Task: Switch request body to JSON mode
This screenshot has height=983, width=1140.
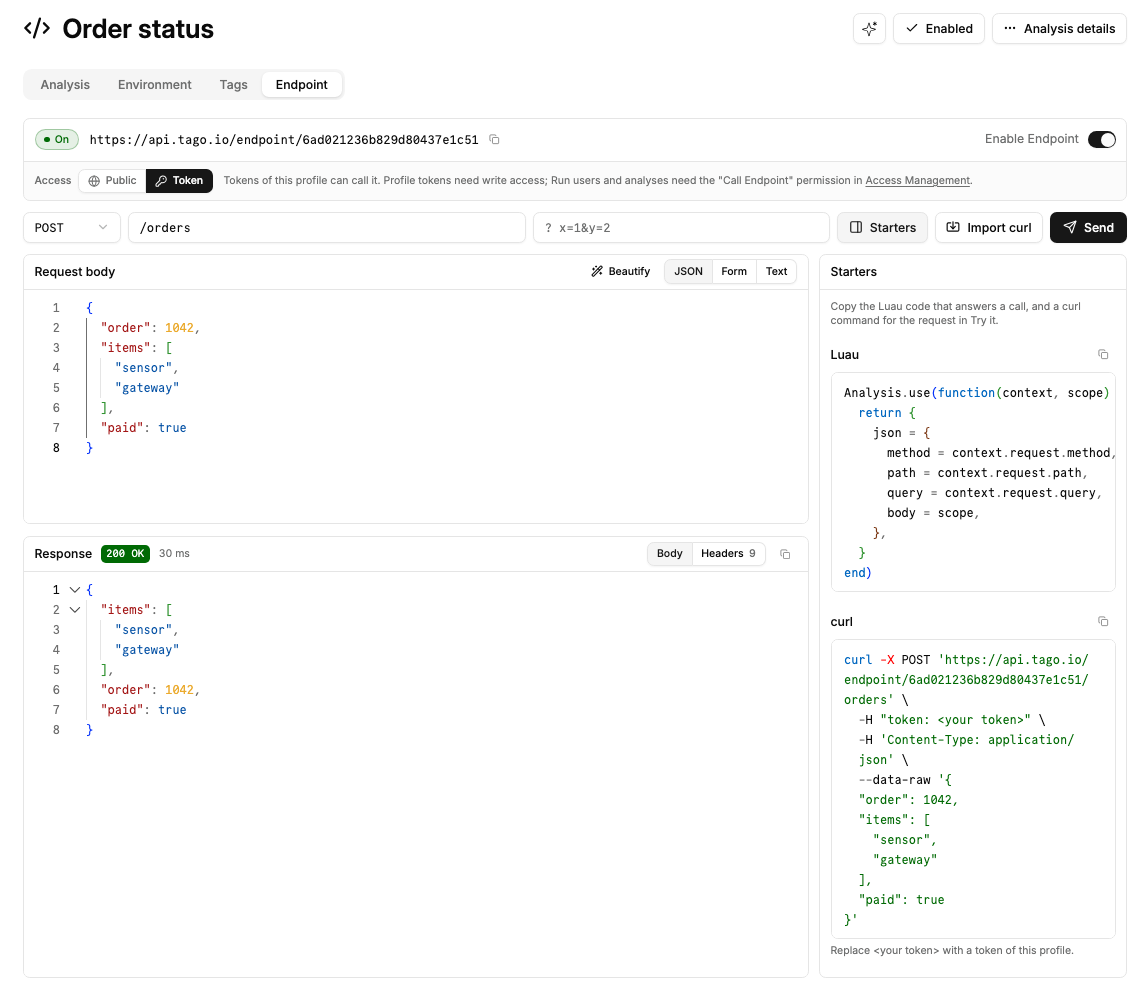Action: coord(689,272)
